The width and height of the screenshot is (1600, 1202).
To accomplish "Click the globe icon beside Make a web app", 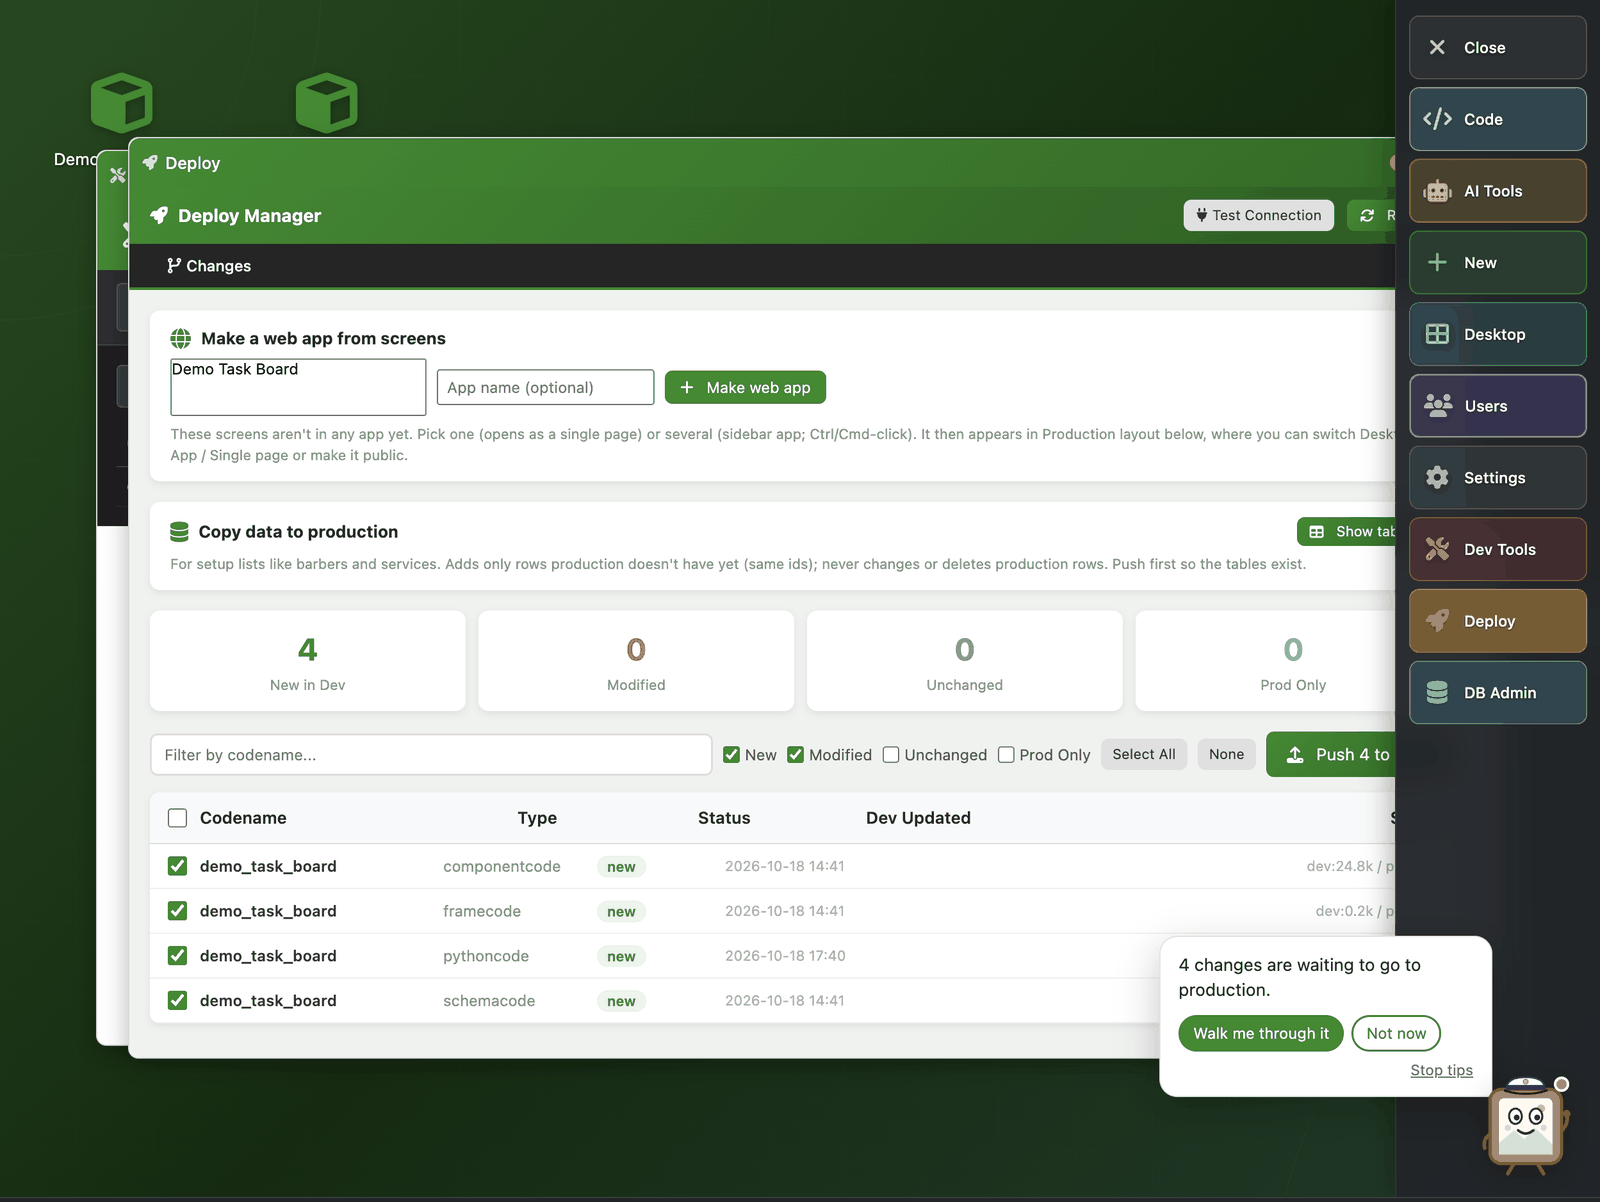I will click(180, 338).
